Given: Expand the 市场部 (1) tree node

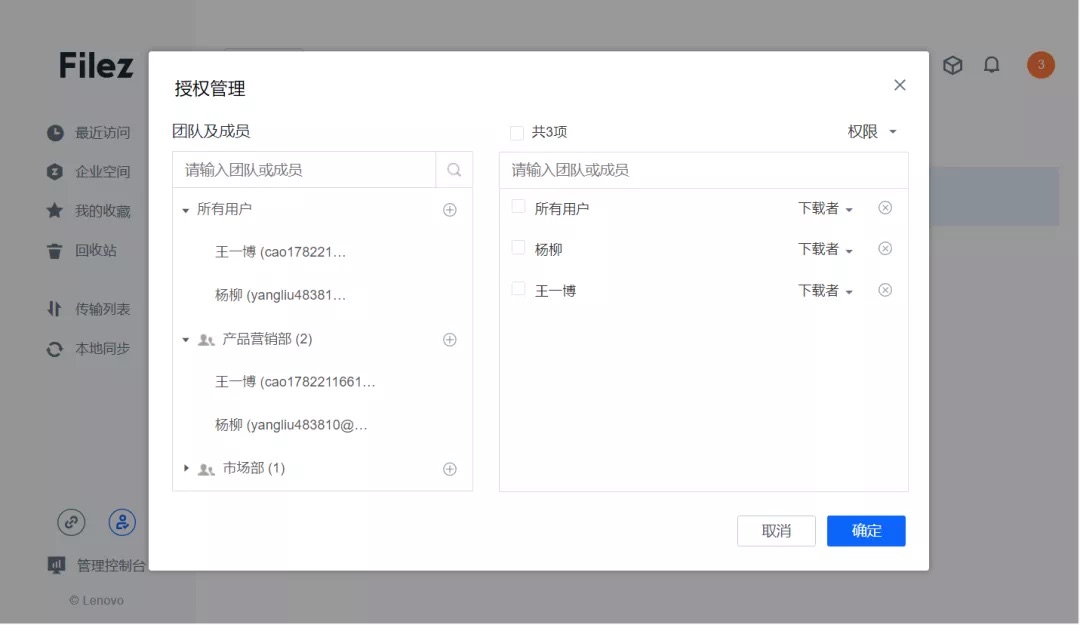Looking at the screenshot, I should pos(186,469).
